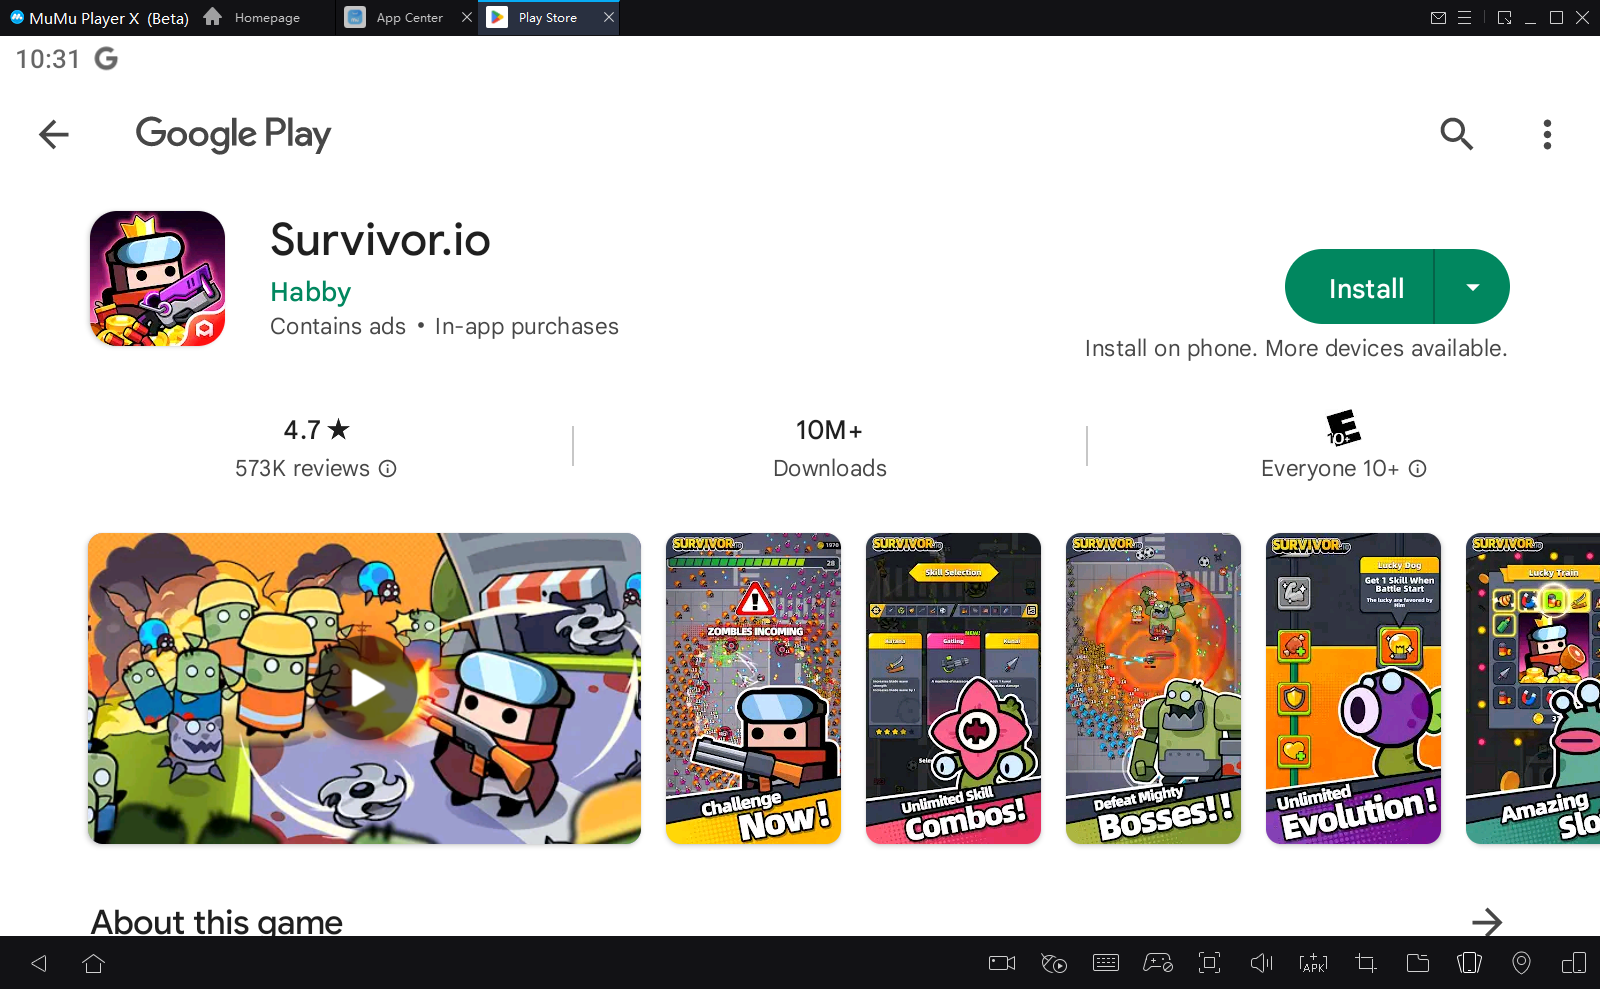Screen dimensions: 1600x989
Task: Open the three-dot more options menu
Action: click(1547, 134)
